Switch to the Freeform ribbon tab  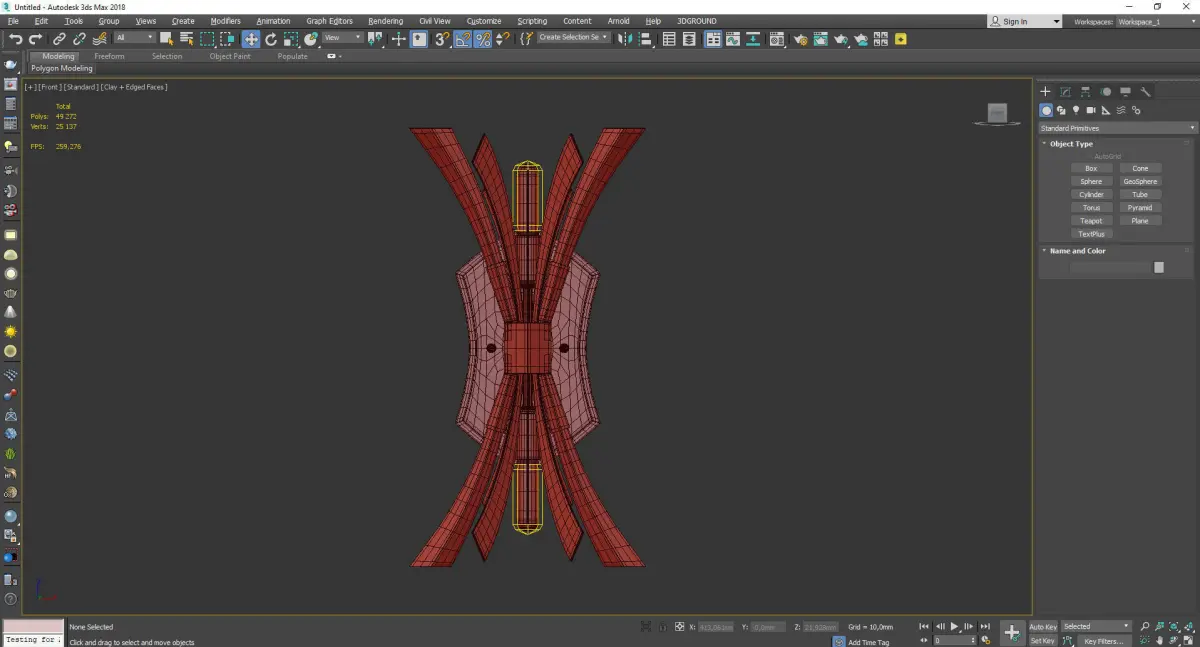pos(109,56)
